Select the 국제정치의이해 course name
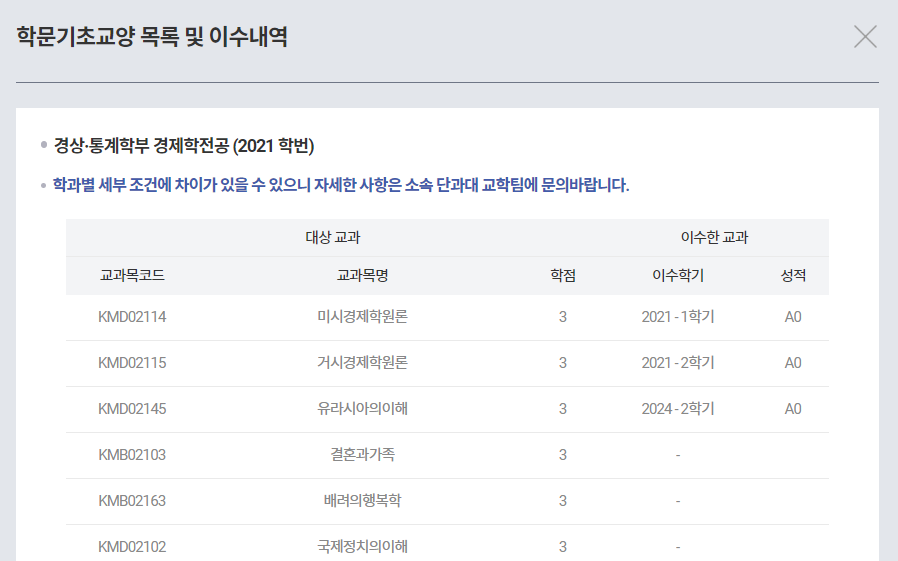Image resolution: width=898 pixels, height=561 pixels. click(x=362, y=546)
